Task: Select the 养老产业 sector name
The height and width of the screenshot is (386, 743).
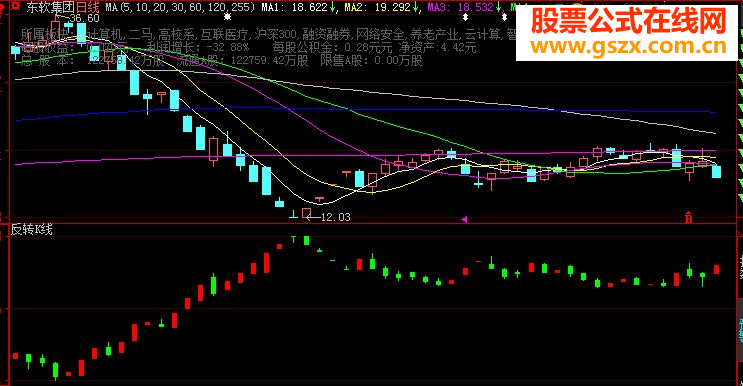Action: coord(435,34)
